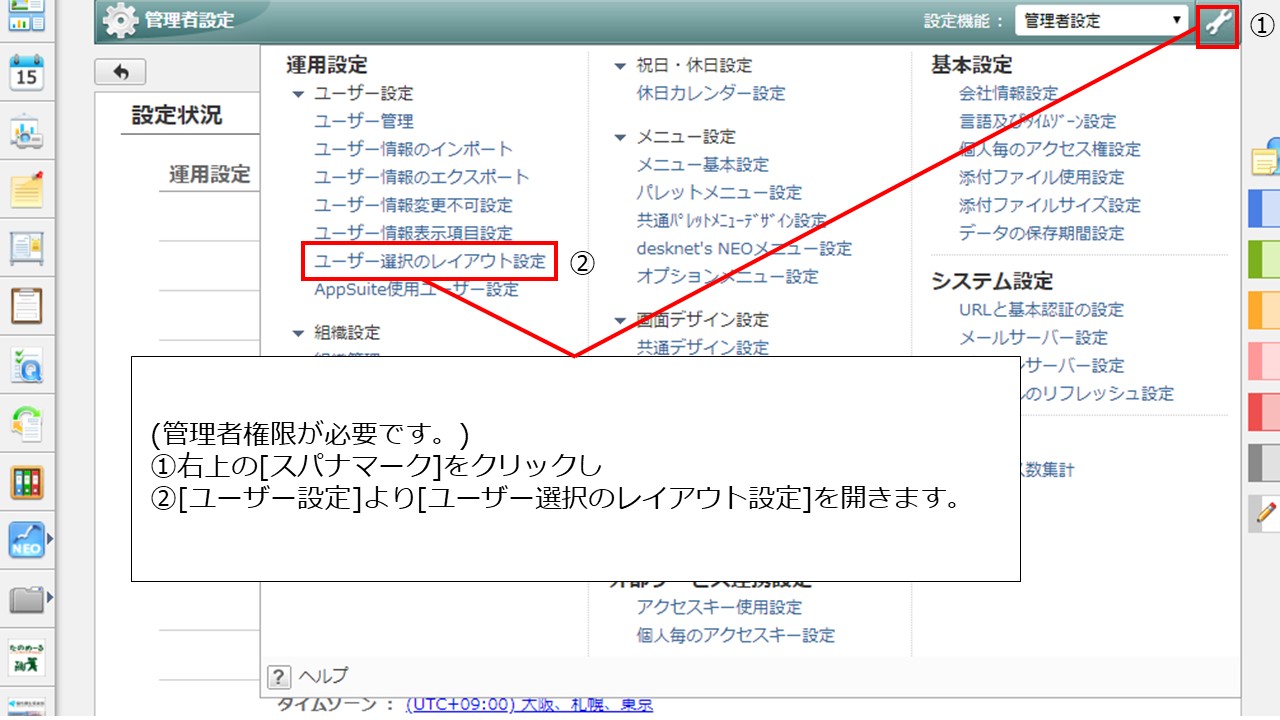Image resolution: width=1280 pixels, height=720 pixels.
Task: Open オプションメニュー設定
Action: tap(727, 276)
